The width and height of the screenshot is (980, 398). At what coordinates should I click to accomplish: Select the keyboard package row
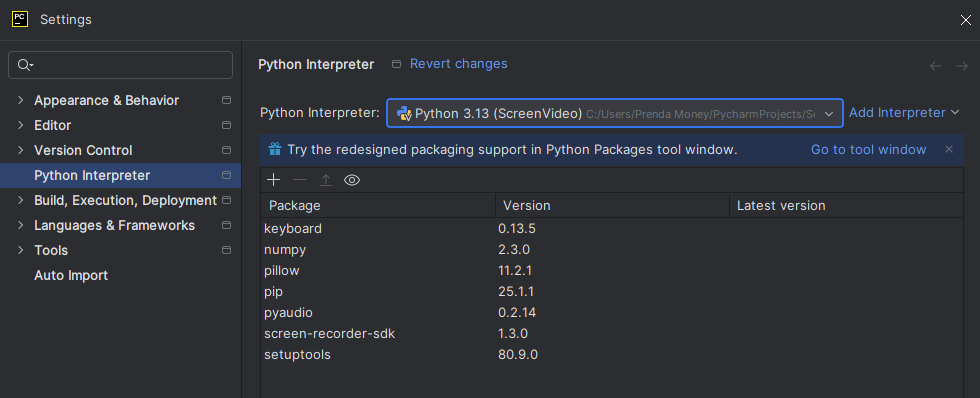pyautogui.click(x=612, y=229)
